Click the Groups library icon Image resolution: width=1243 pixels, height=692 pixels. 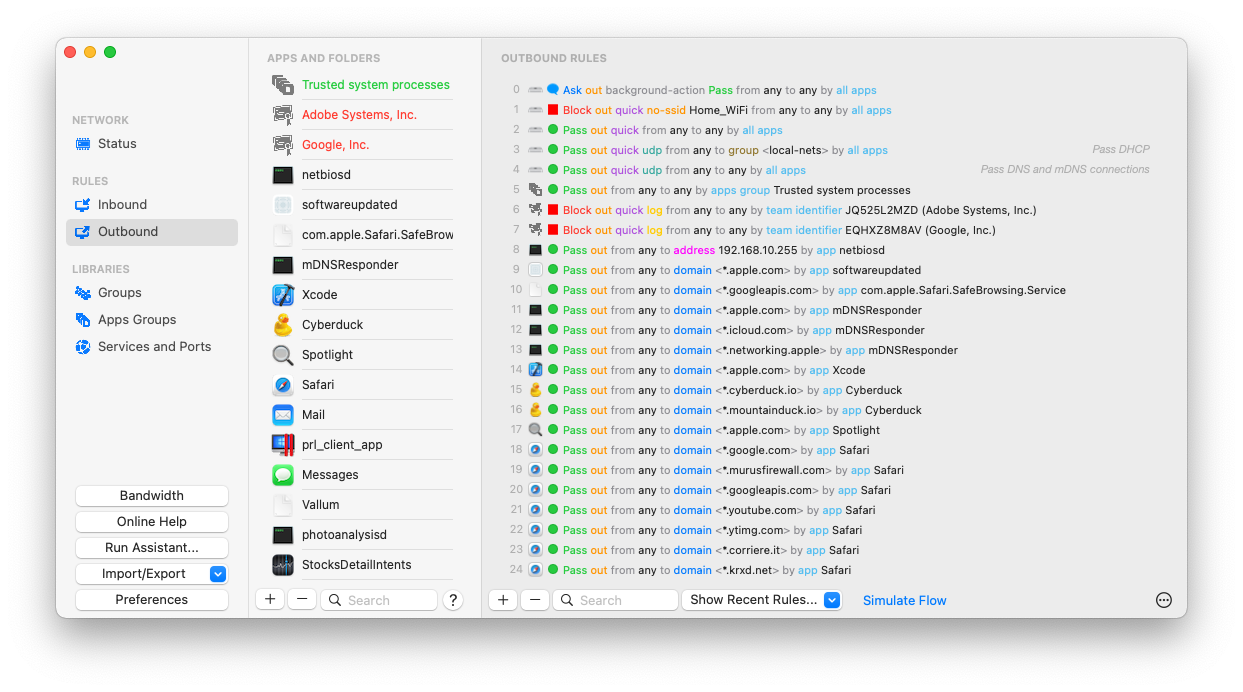(83, 293)
